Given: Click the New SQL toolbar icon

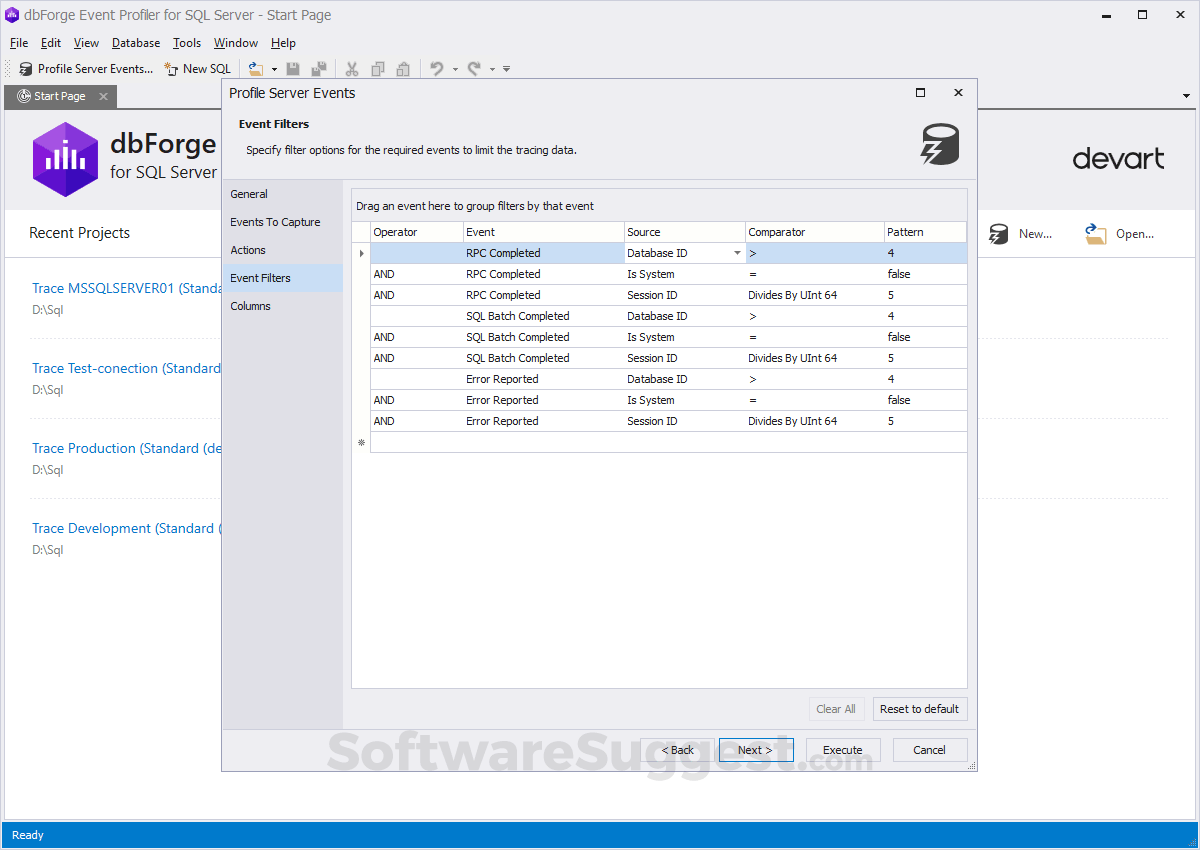Looking at the screenshot, I should click(x=171, y=69).
